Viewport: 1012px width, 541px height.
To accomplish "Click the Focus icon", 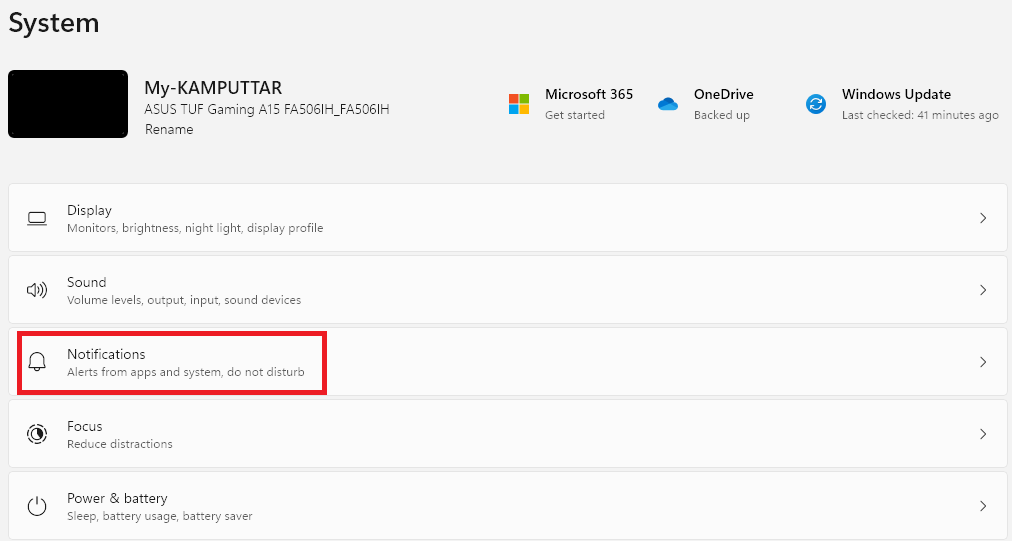I will coord(37,434).
